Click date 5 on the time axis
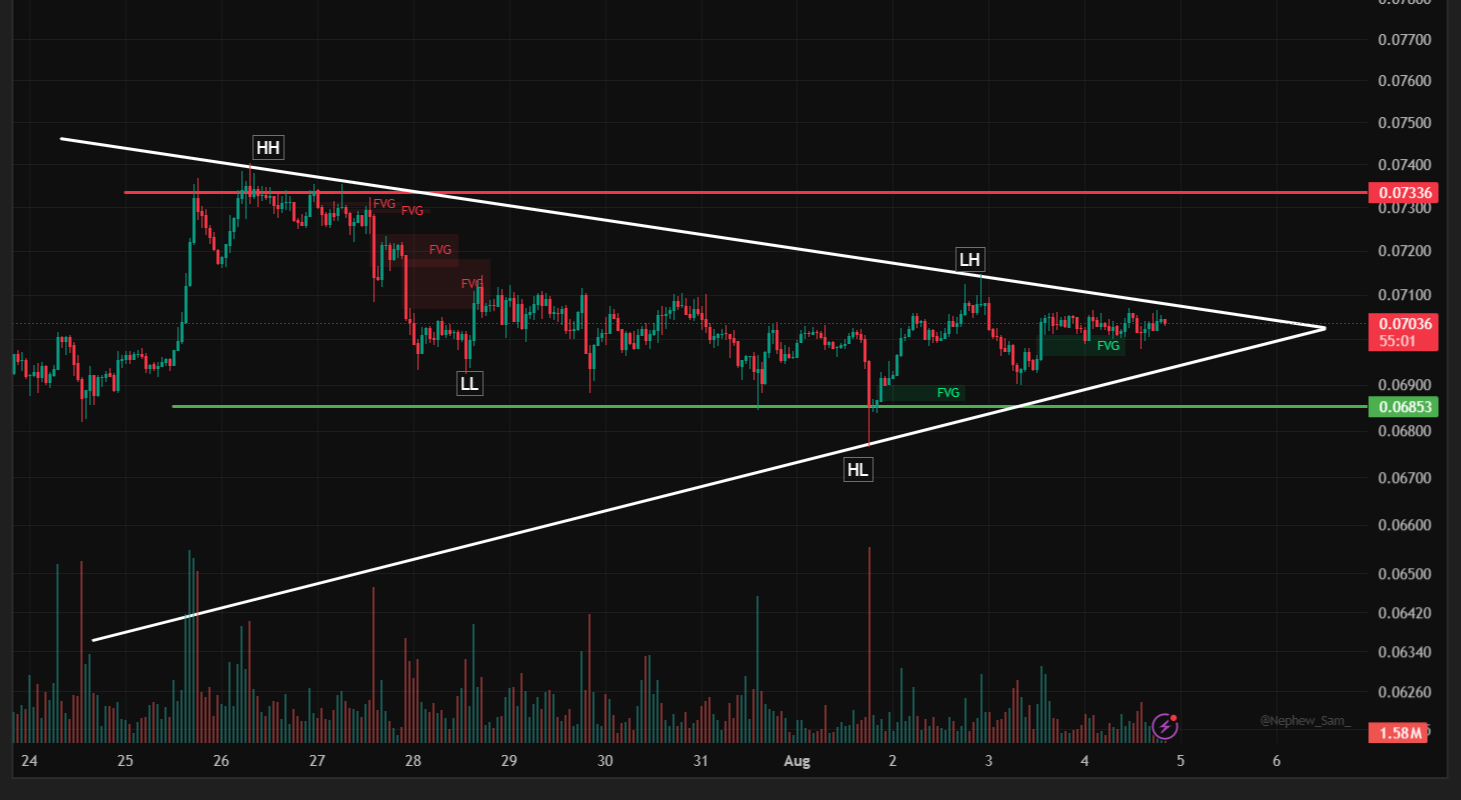The image size is (1461, 800). [x=1180, y=761]
